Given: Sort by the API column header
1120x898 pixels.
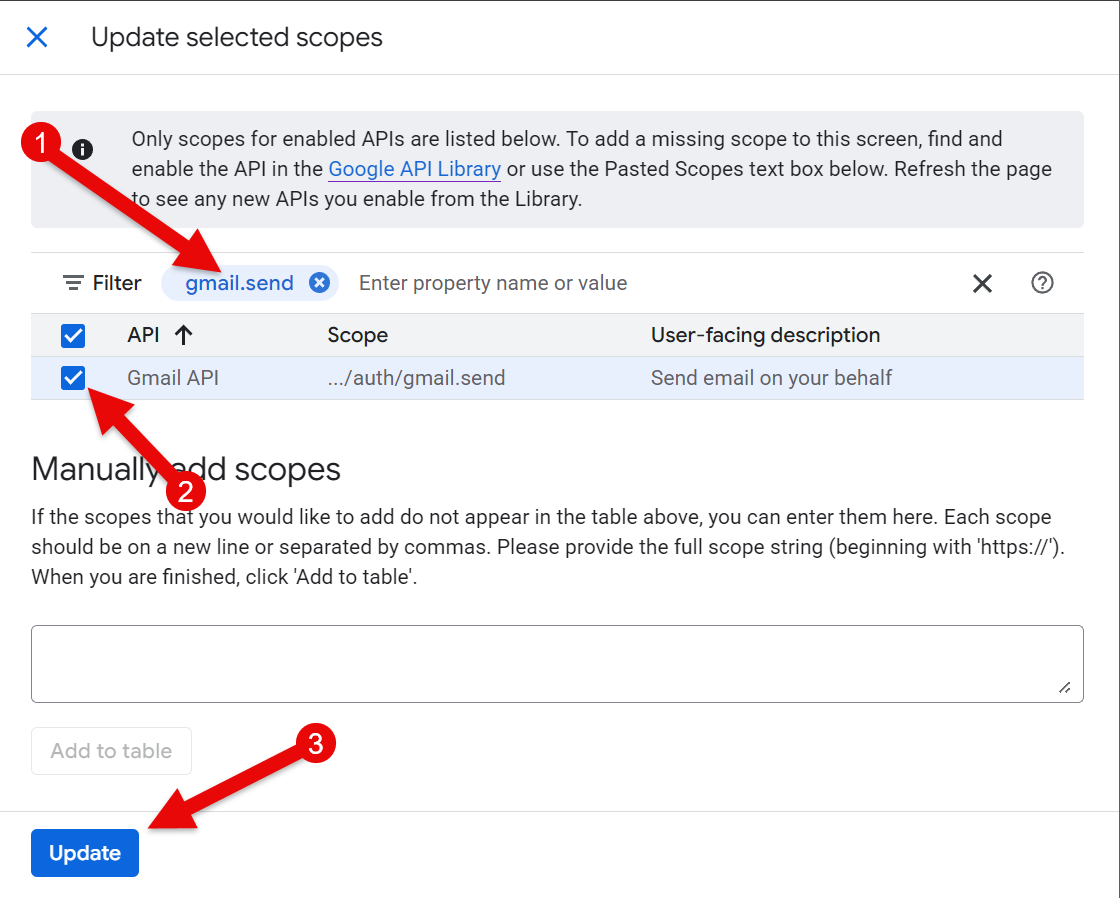Looking at the screenshot, I should coord(143,335).
